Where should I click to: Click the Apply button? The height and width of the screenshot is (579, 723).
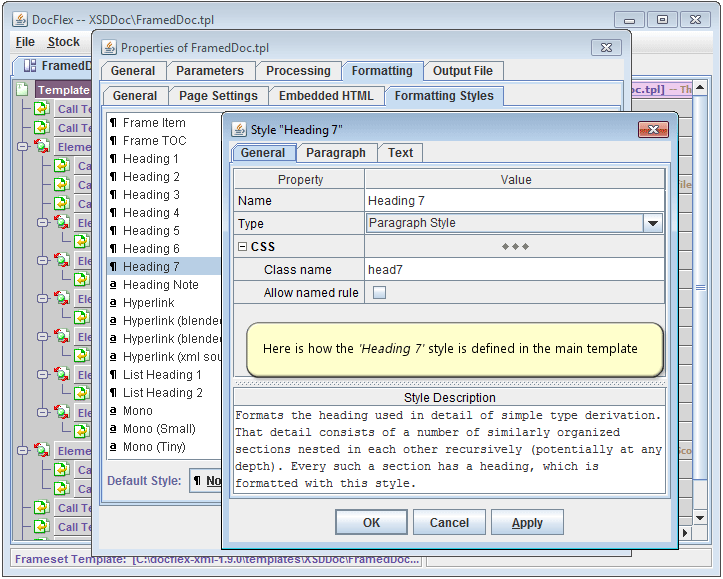pyautogui.click(x=527, y=522)
